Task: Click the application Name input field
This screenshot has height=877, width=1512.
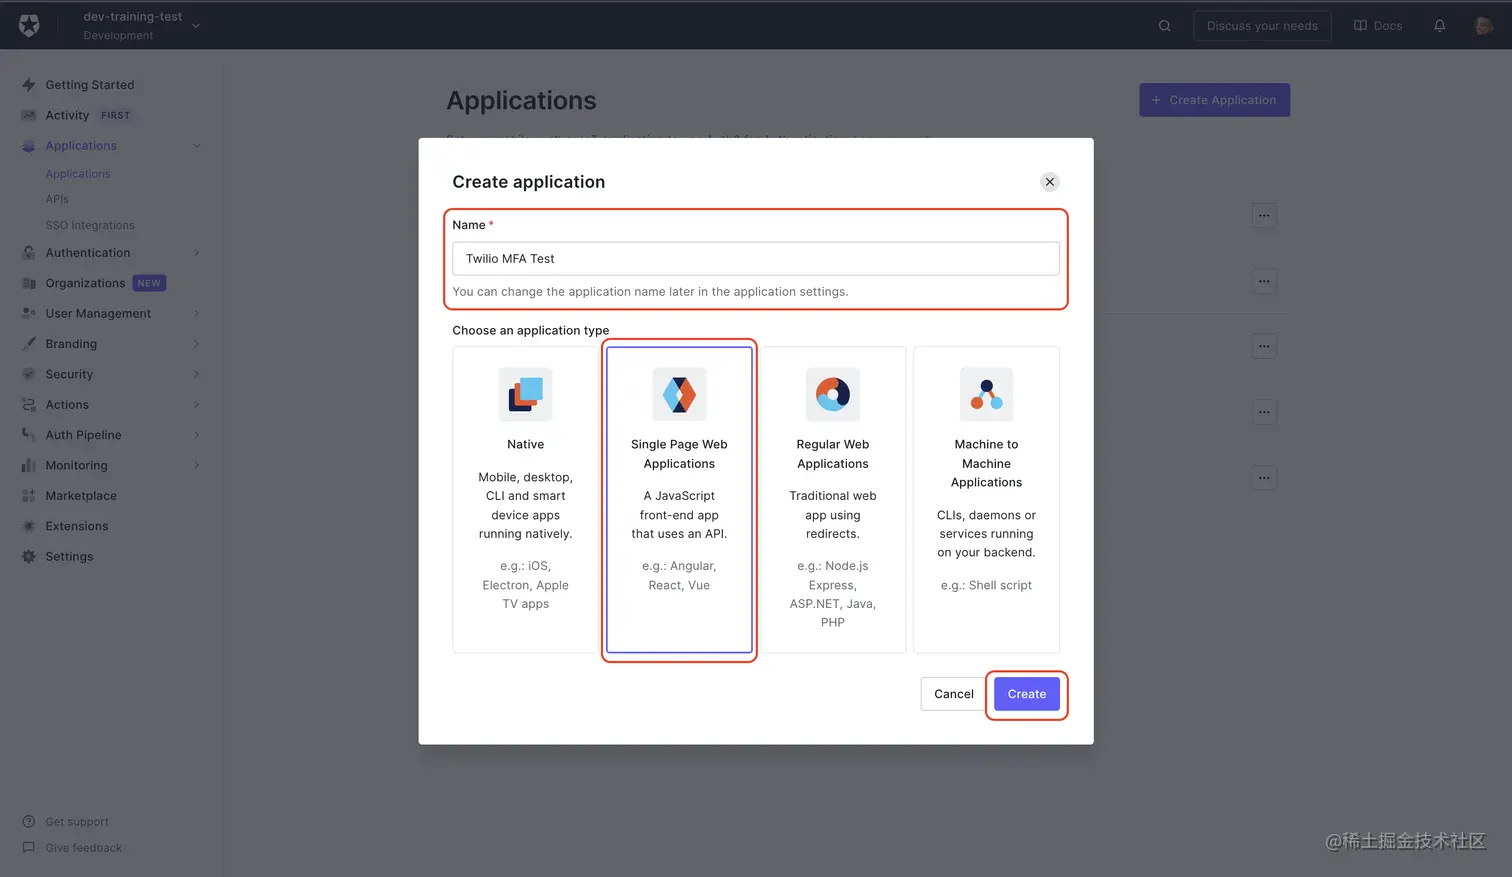Action: coord(755,258)
